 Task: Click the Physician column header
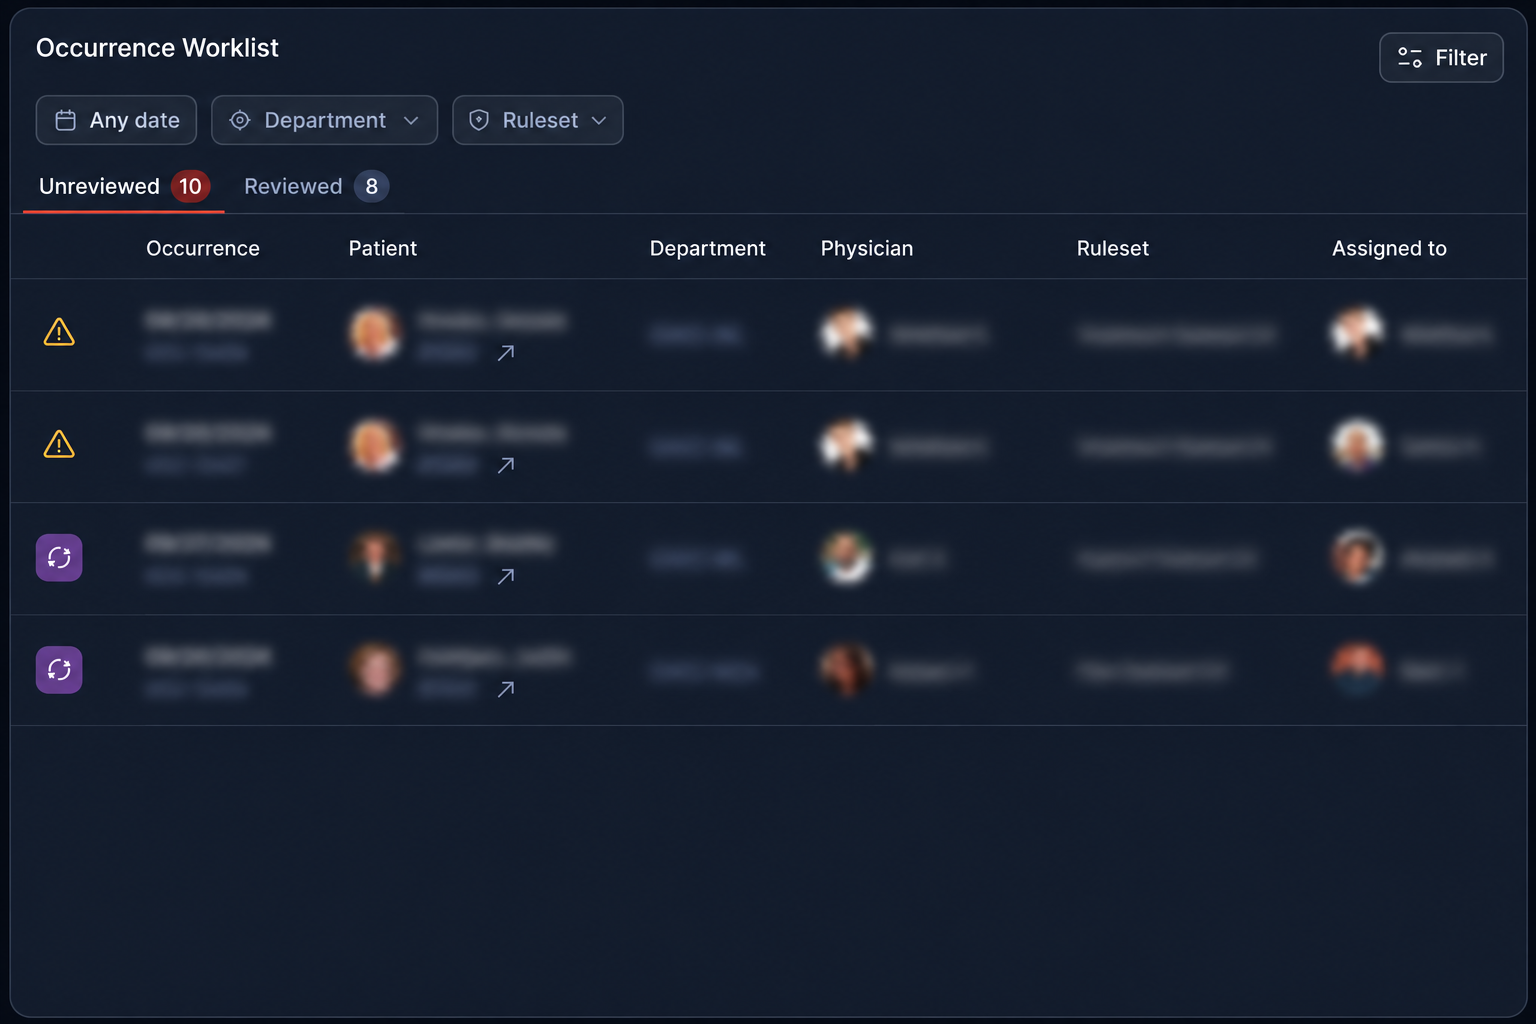(x=867, y=248)
